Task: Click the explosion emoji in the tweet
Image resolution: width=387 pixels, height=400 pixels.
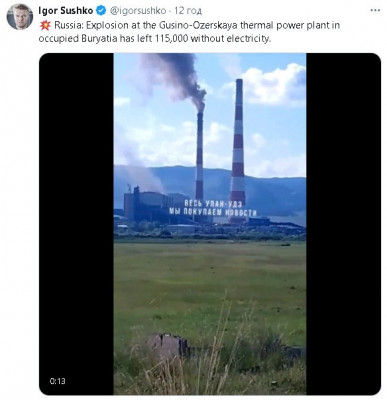Action: coord(45,25)
